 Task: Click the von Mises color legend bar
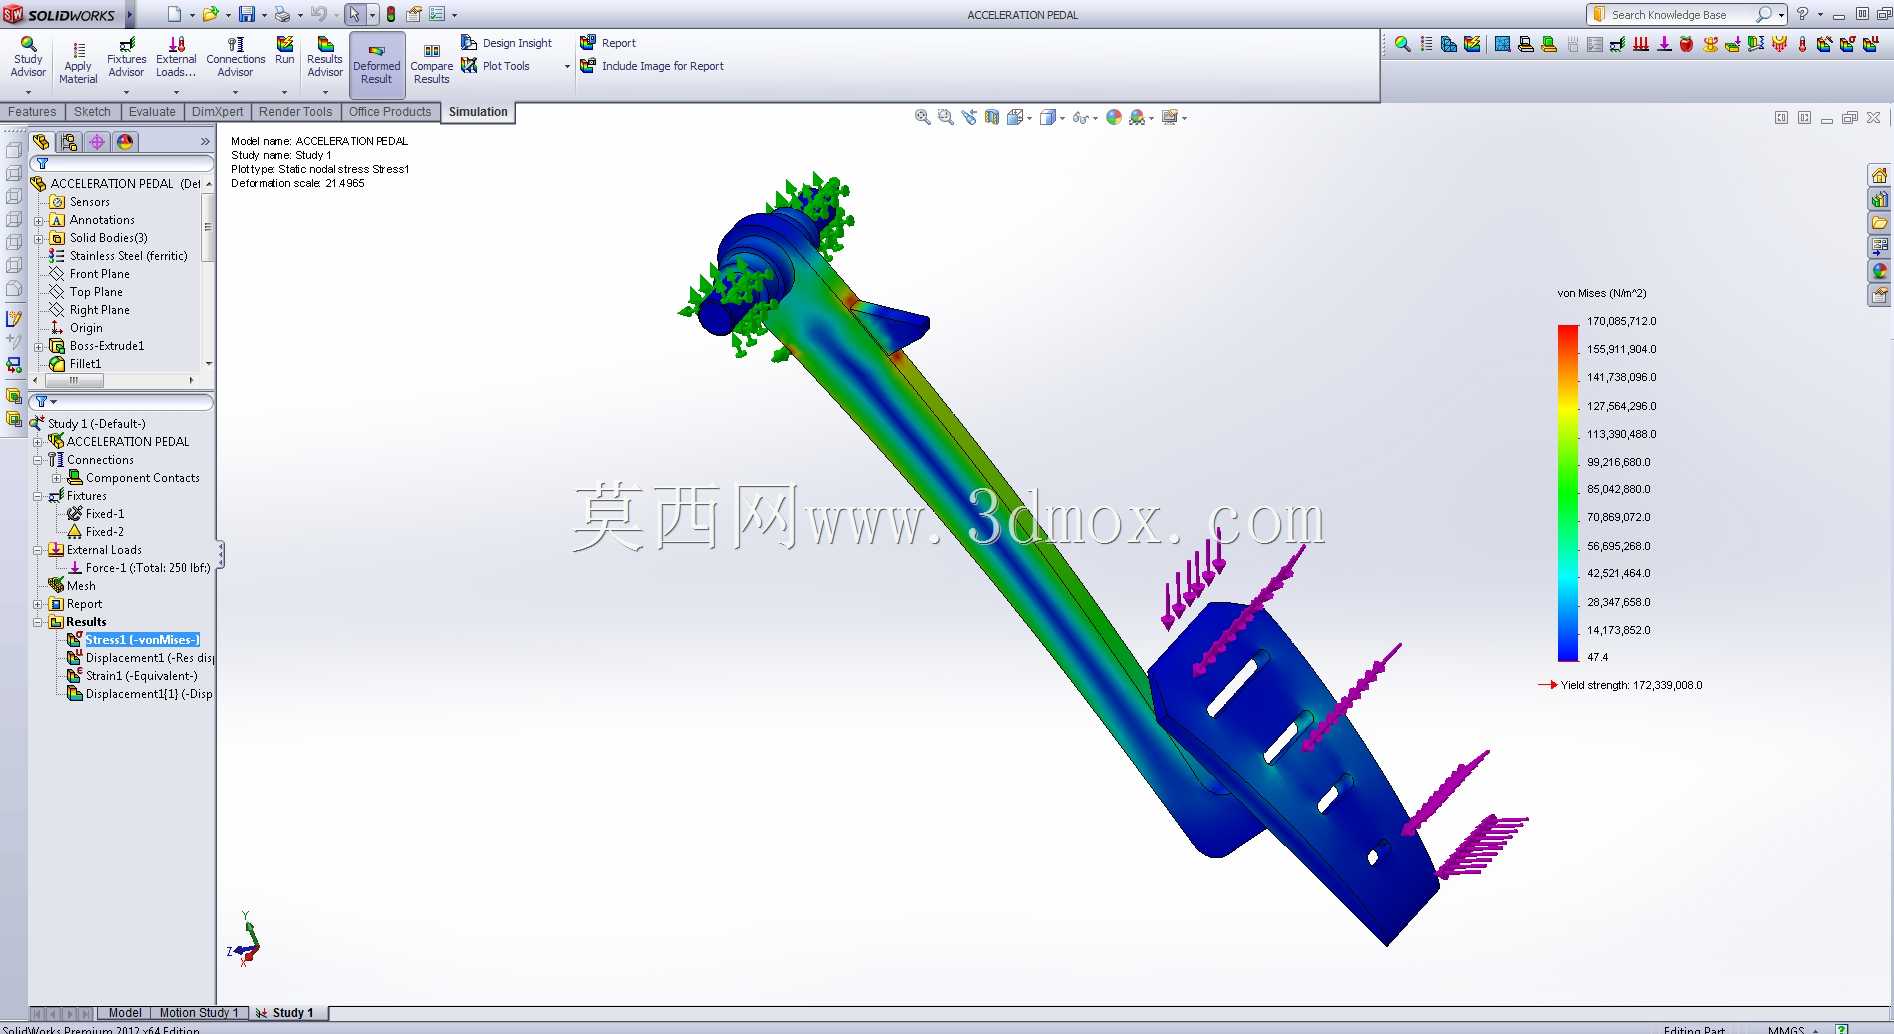(1567, 492)
